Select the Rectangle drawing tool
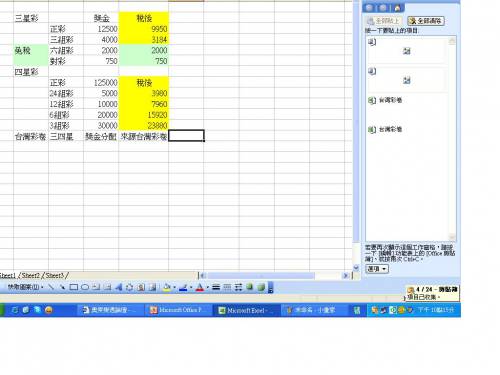Image resolution: width=500 pixels, height=375 pixels. coord(74,287)
